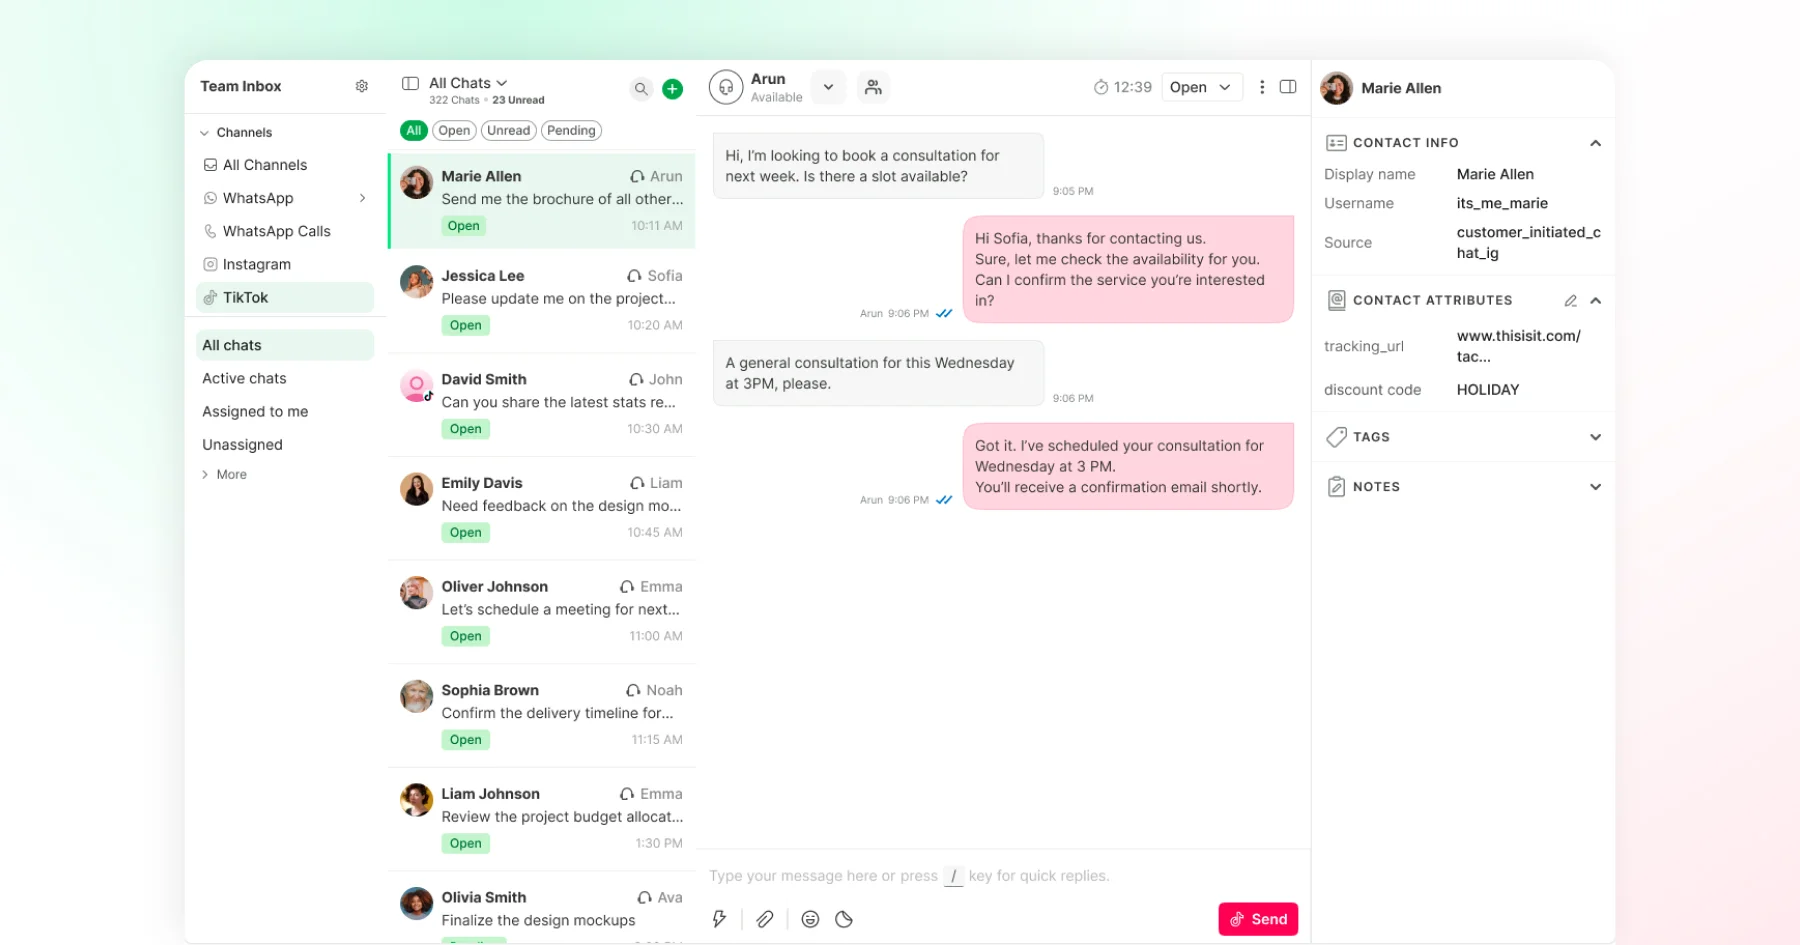The image size is (1800, 945).
Task: Select the Instagram channel
Action: tap(285, 264)
